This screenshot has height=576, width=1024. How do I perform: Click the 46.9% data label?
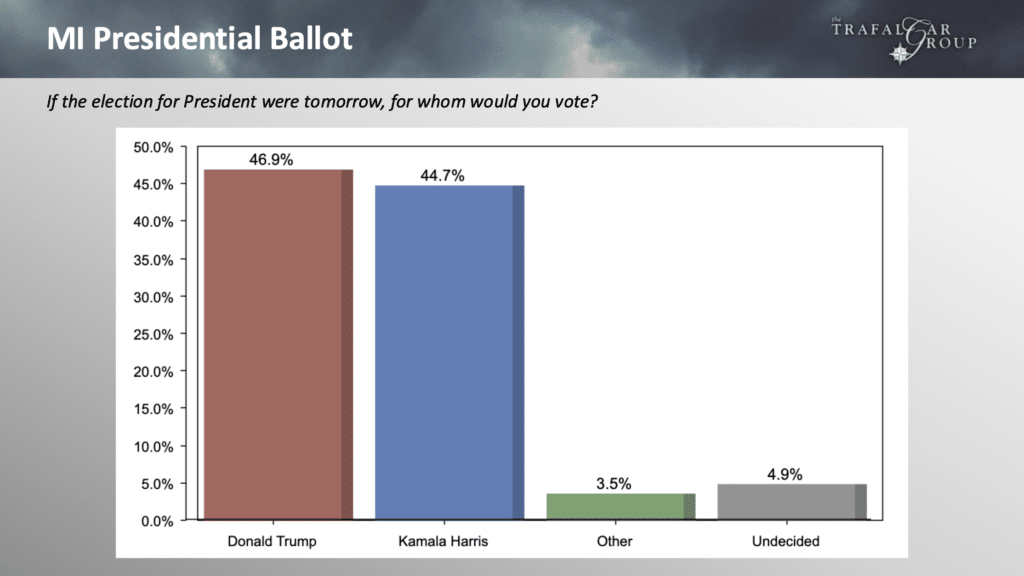coord(271,158)
